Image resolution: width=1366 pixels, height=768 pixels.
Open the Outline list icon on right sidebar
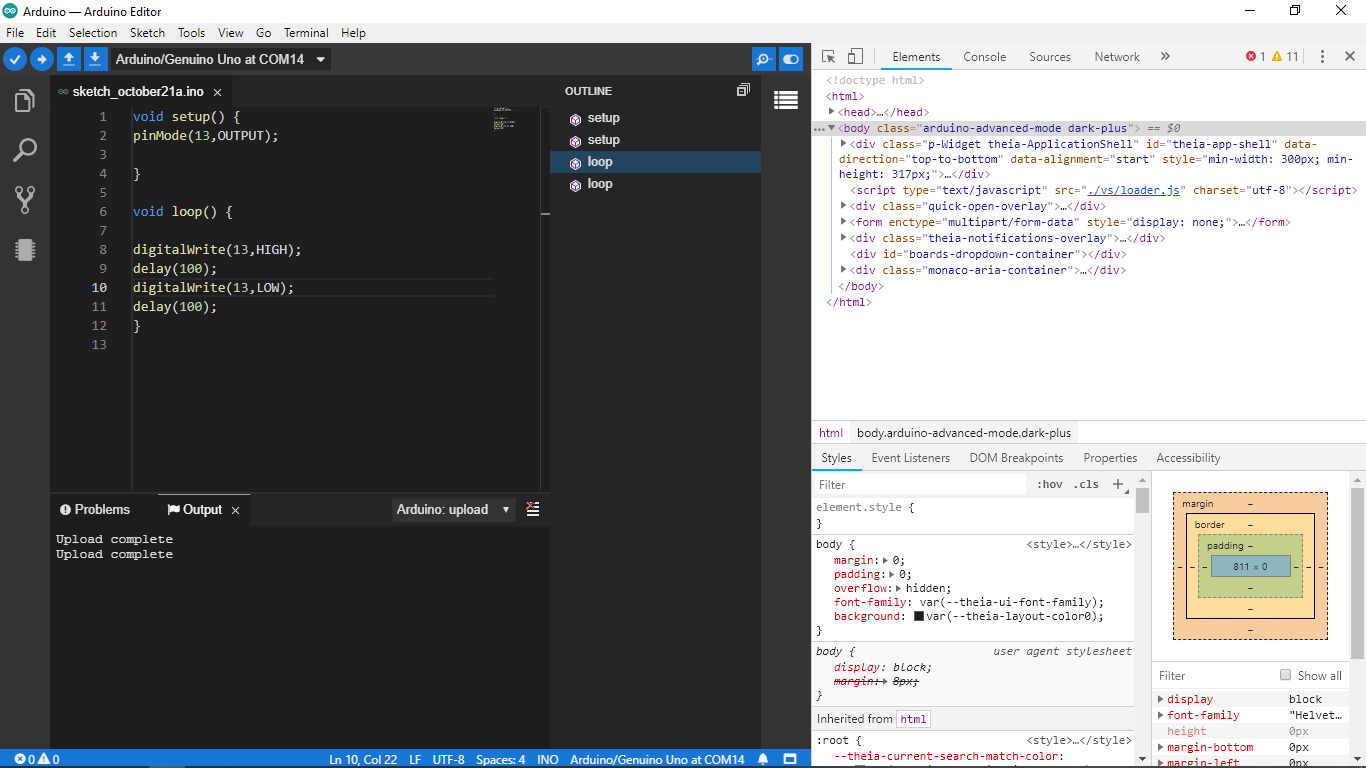pyautogui.click(x=786, y=100)
